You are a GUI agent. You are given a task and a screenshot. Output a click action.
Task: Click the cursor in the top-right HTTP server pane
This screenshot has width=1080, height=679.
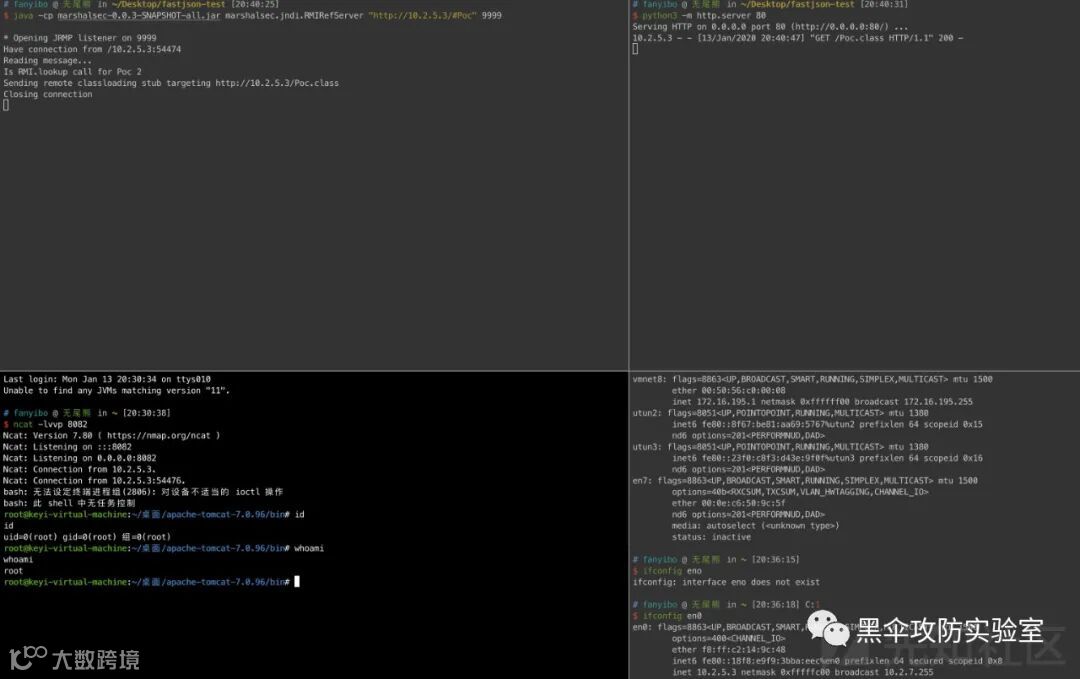point(635,49)
